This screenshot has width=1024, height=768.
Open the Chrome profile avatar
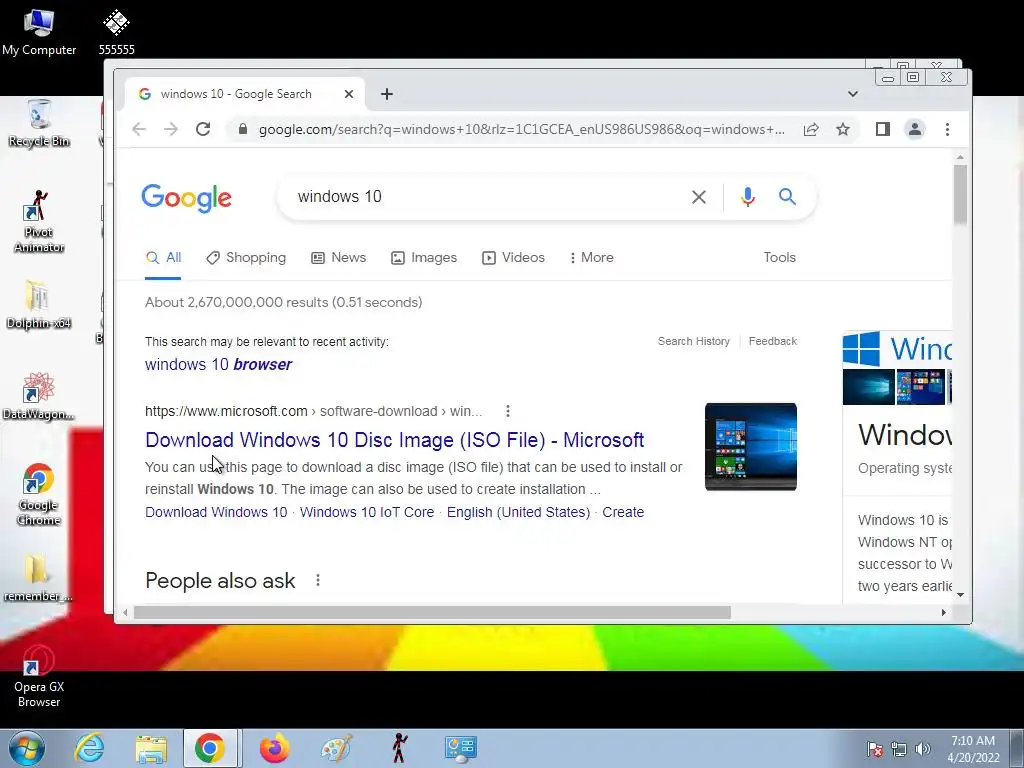click(x=915, y=129)
